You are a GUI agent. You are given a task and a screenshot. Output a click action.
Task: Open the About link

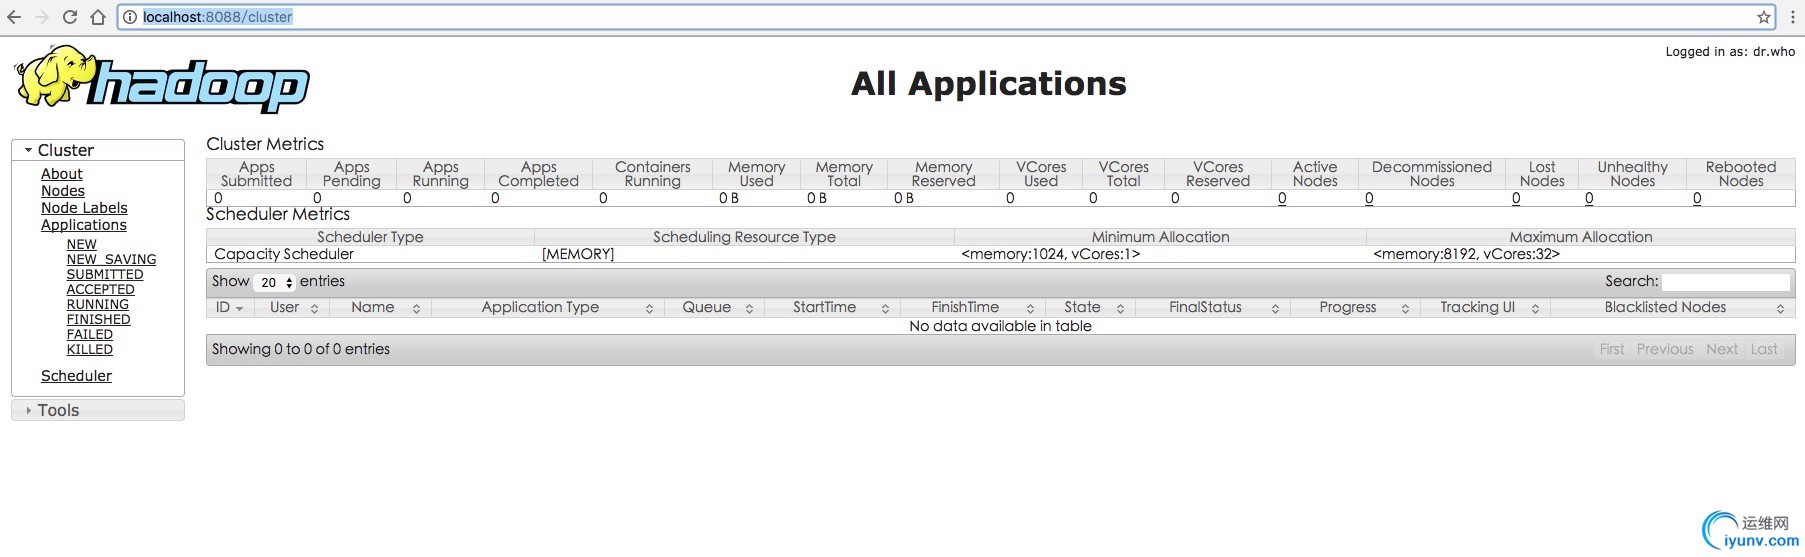click(61, 174)
